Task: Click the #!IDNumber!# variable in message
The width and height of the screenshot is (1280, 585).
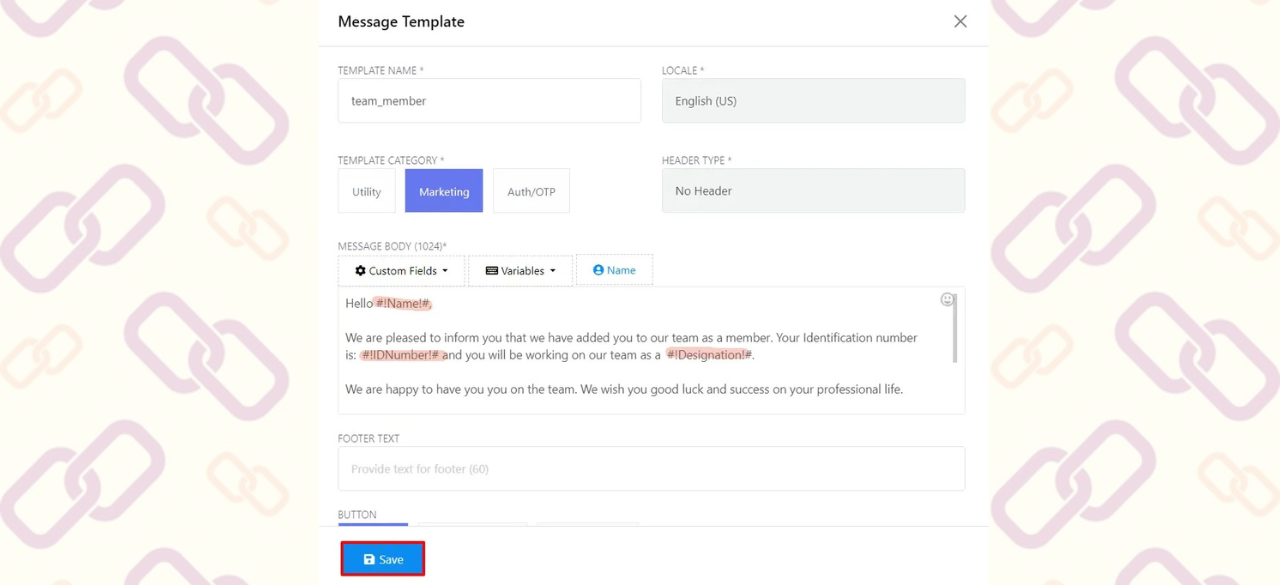Action: click(401, 355)
